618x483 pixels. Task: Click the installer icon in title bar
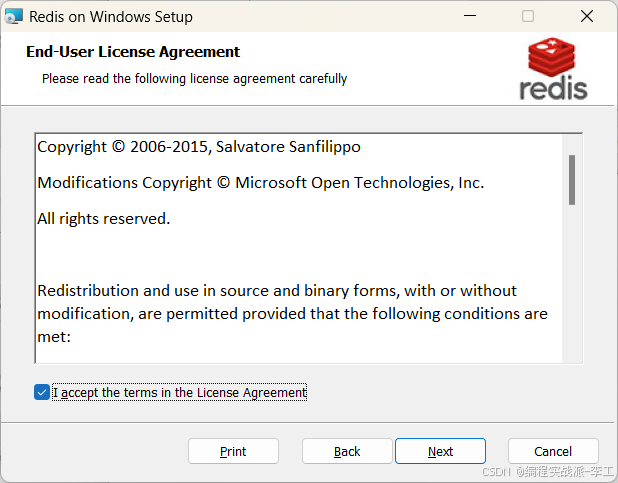point(13,17)
